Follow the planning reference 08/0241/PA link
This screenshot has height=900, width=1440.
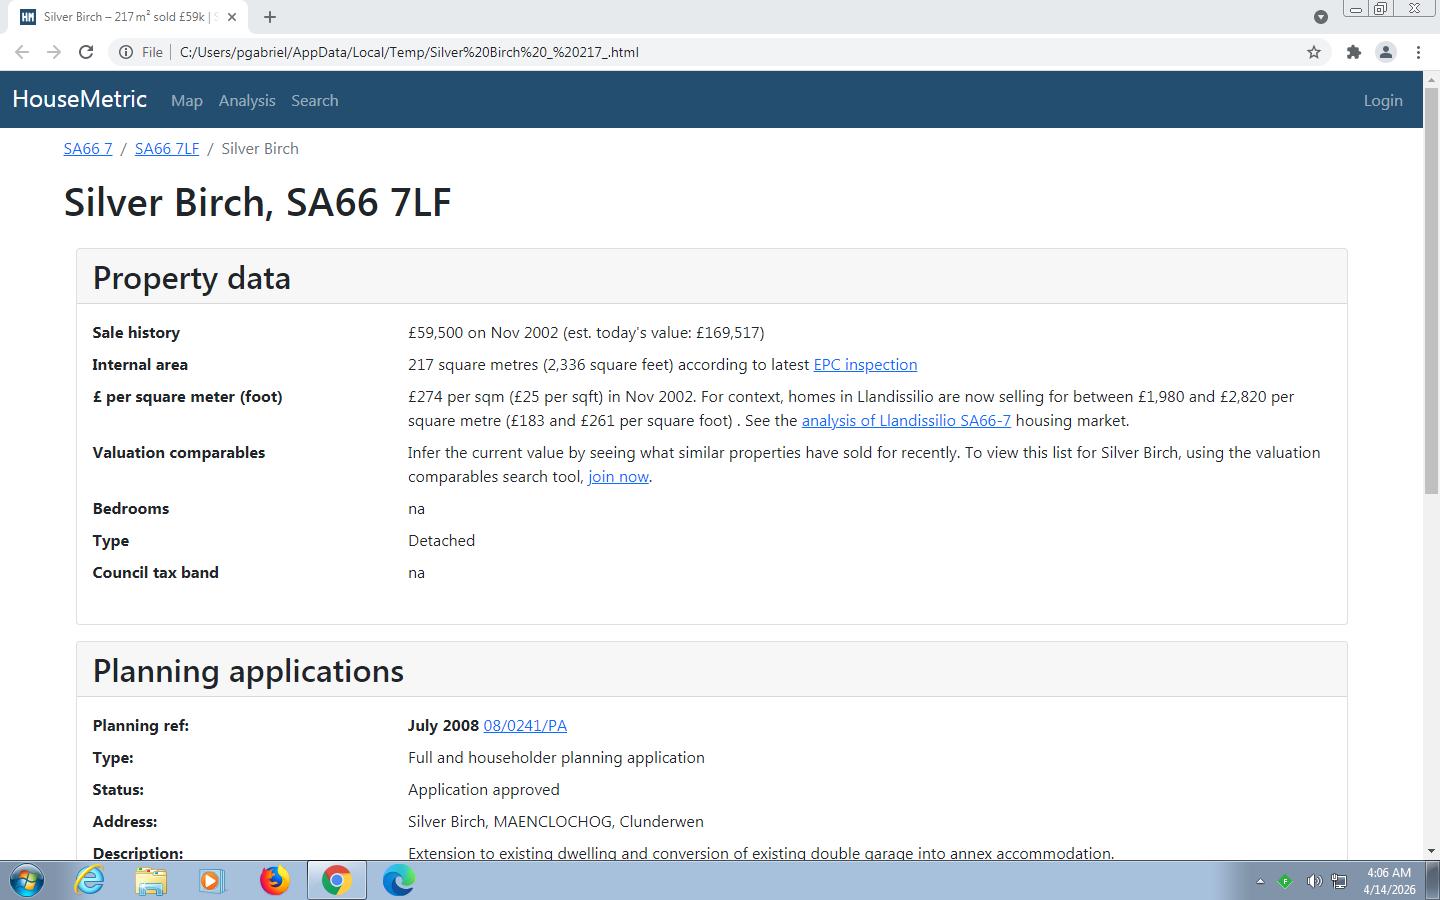pos(525,726)
